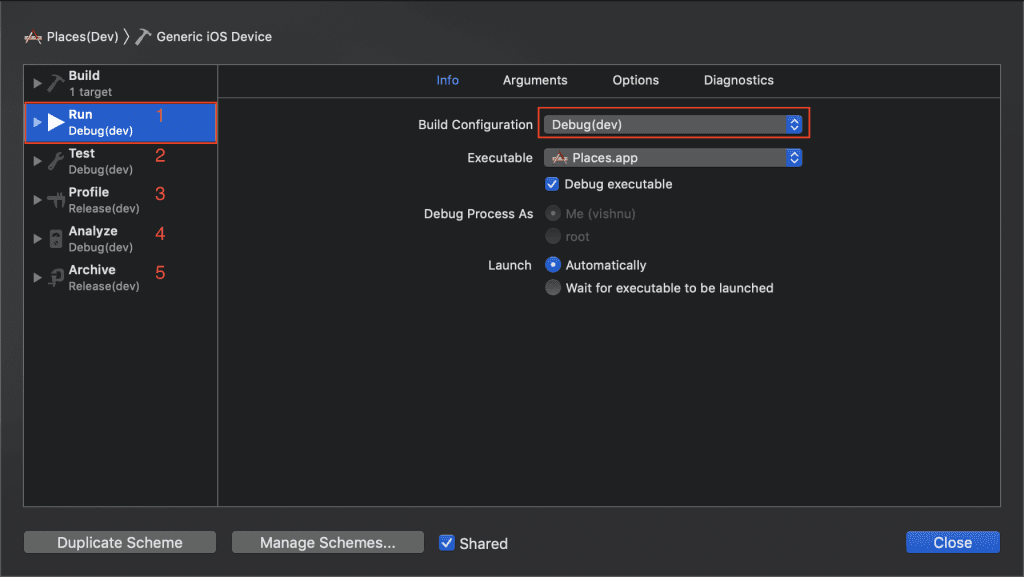Click the 'Build Configuration' label
The image size is (1024, 577).
pyautogui.click(x=475, y=125)
